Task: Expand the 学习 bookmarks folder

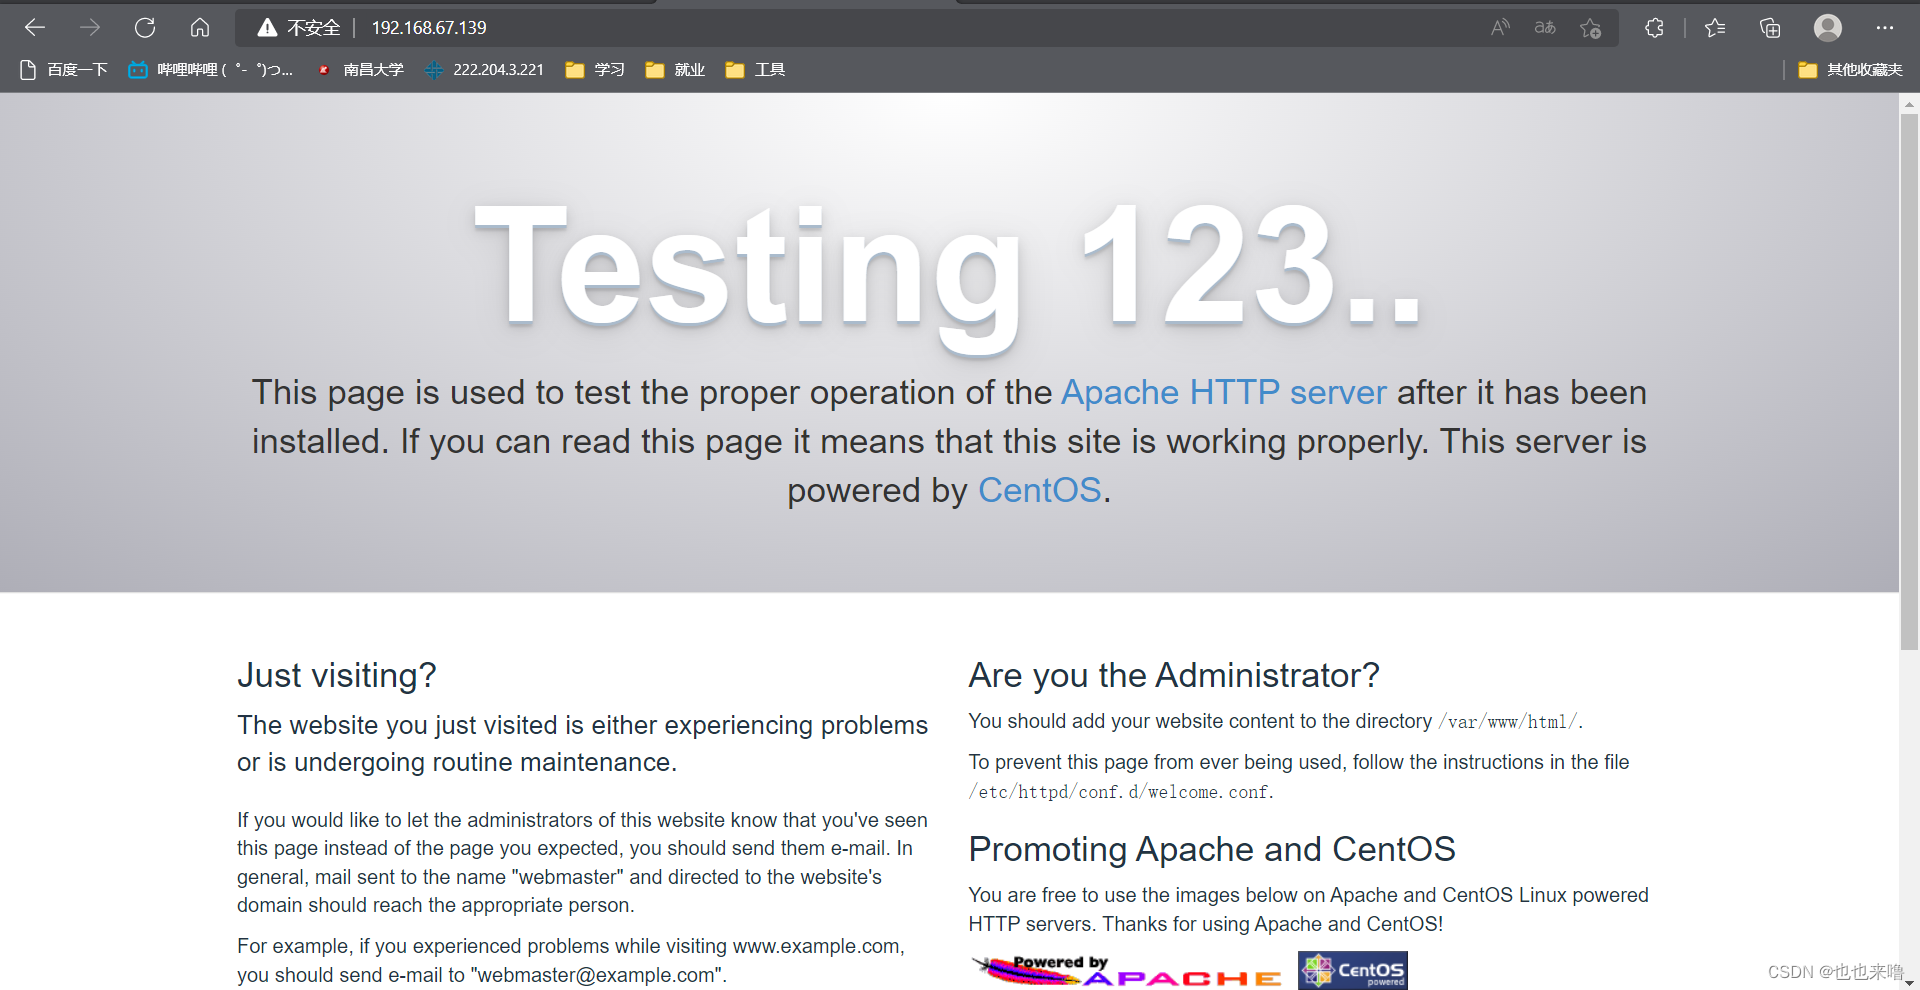Action: coord(595,70)
